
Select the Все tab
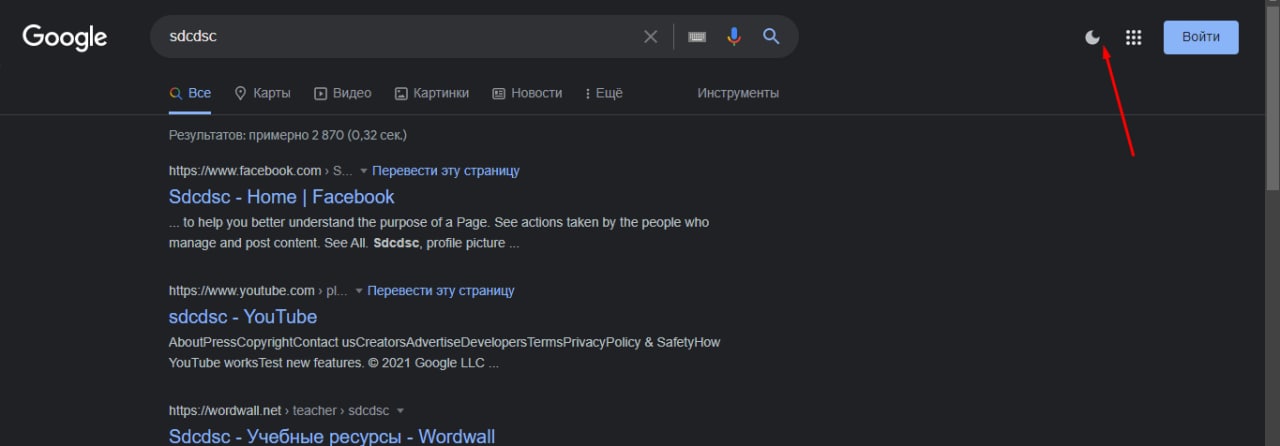click(190, 93)
